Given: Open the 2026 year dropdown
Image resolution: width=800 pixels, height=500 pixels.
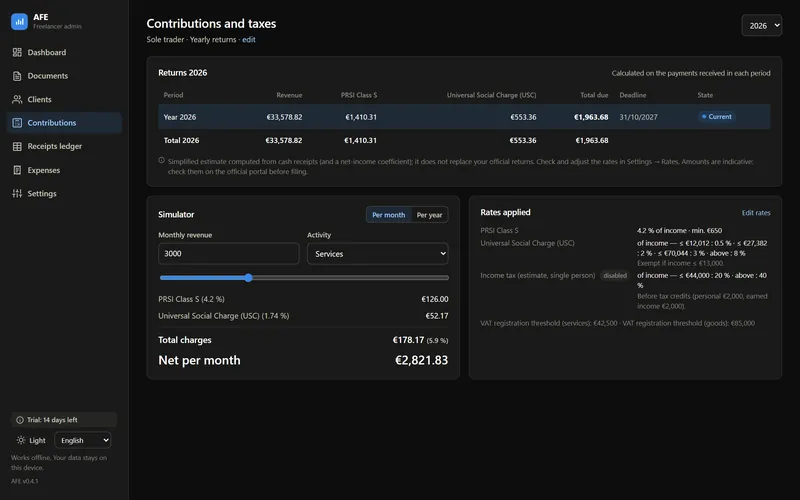Looking at the screenshot, I should [x=762, y=26].
